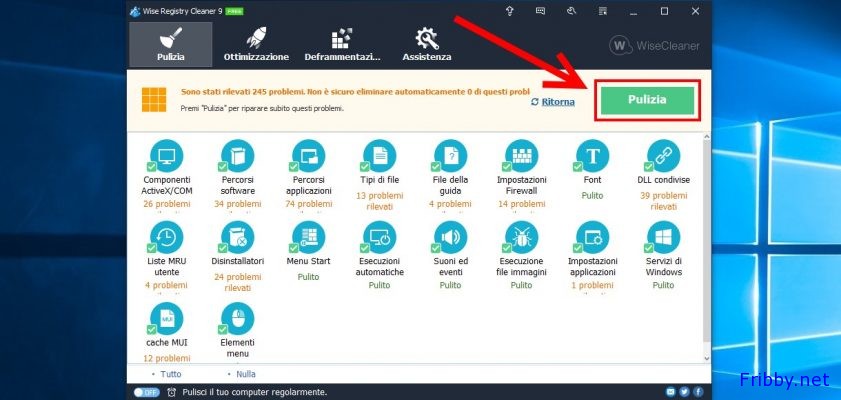Click the vertical scrollbar in category list
The width and height of the screenshot is (841, 400).
(x=706, y=250)
